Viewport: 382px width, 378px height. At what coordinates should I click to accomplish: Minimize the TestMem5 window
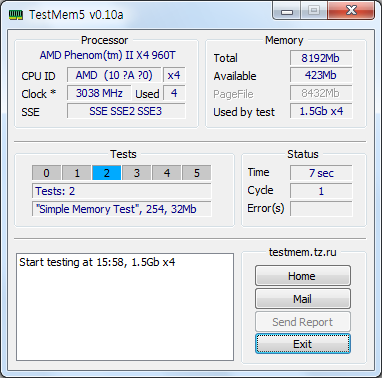tap(287, 11)
